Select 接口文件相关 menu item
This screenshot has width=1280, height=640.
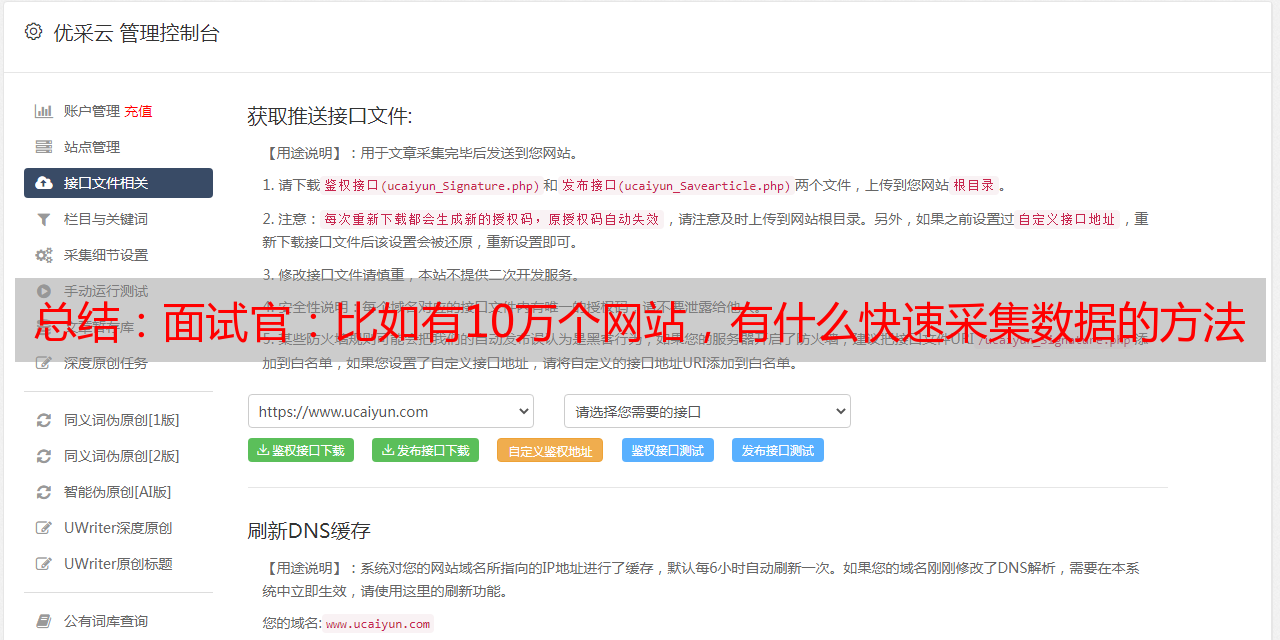(118, 183)
